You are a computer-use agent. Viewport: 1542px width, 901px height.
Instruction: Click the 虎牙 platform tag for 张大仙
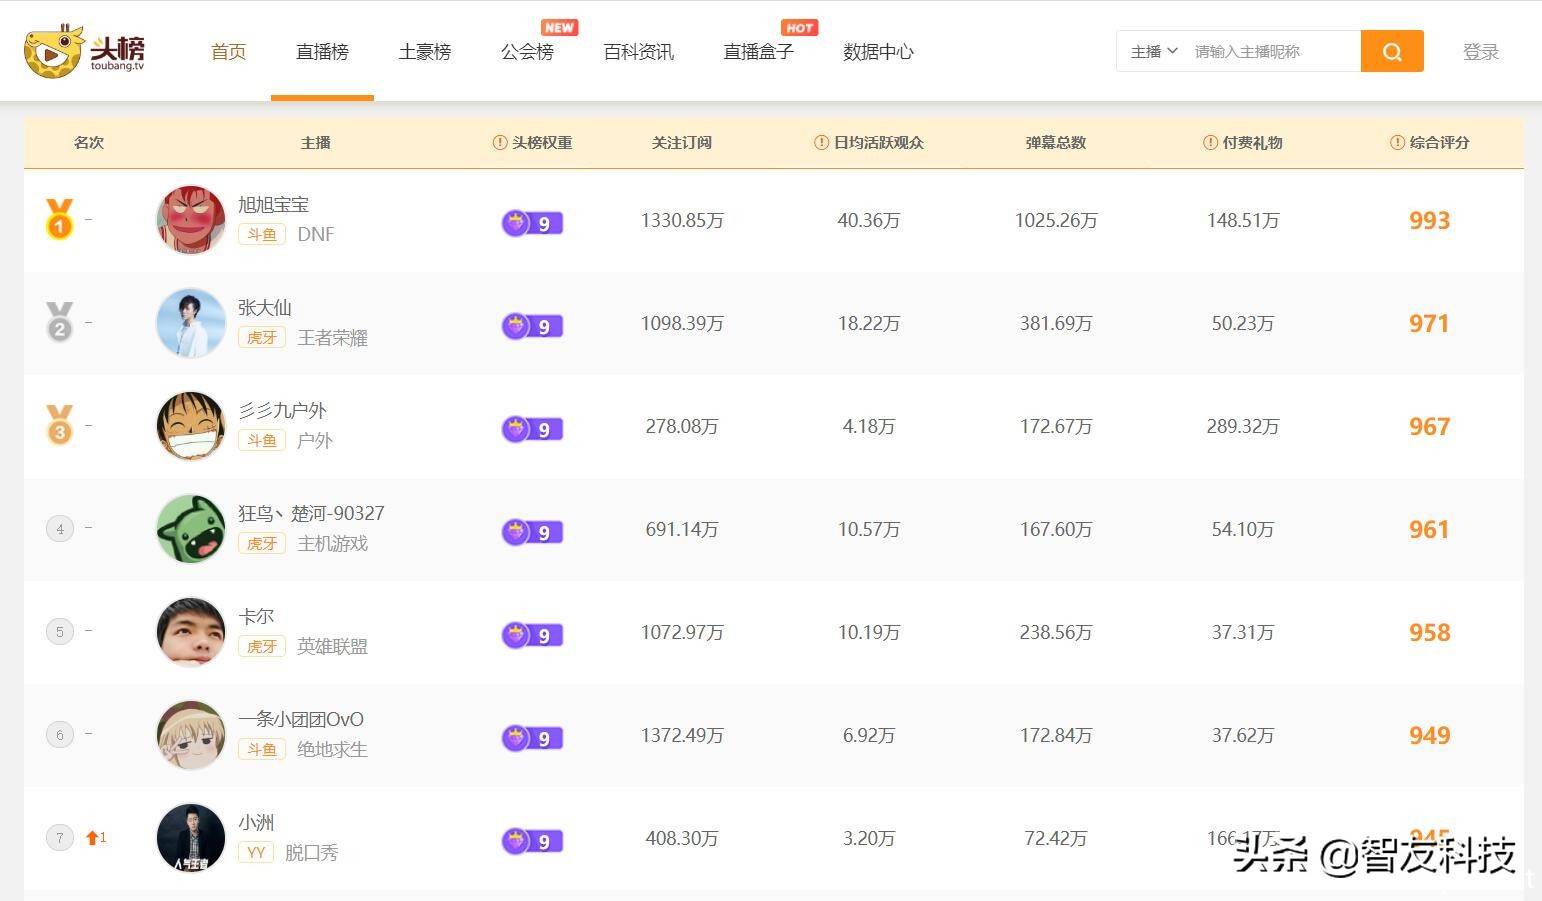click(262, 338)
